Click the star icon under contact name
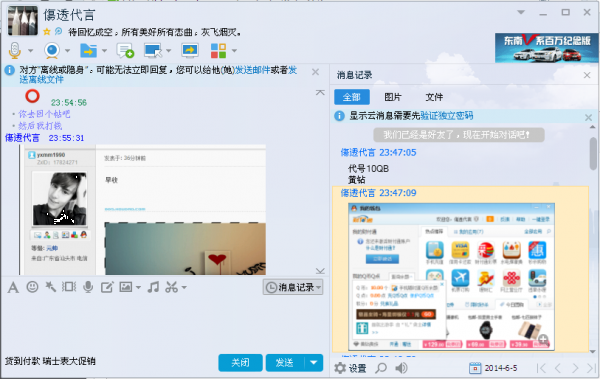 pos(47,32)
